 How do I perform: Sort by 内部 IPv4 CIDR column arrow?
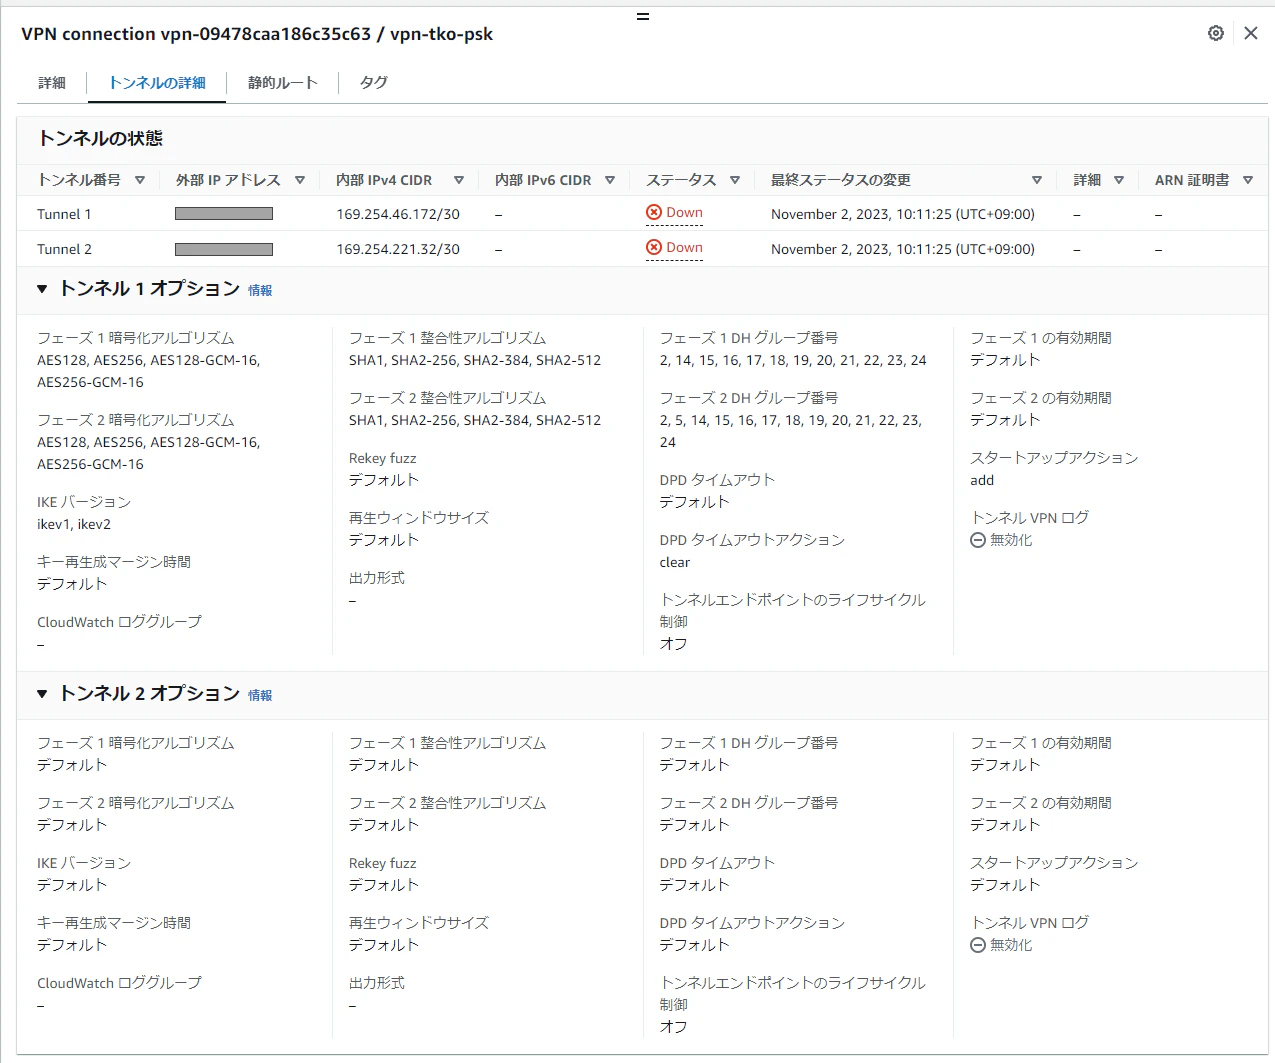coord(459,180)
